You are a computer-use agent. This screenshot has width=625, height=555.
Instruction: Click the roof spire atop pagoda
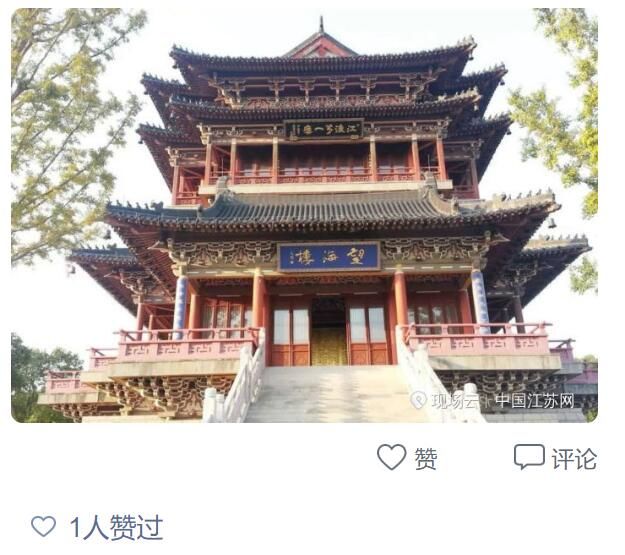321,25
